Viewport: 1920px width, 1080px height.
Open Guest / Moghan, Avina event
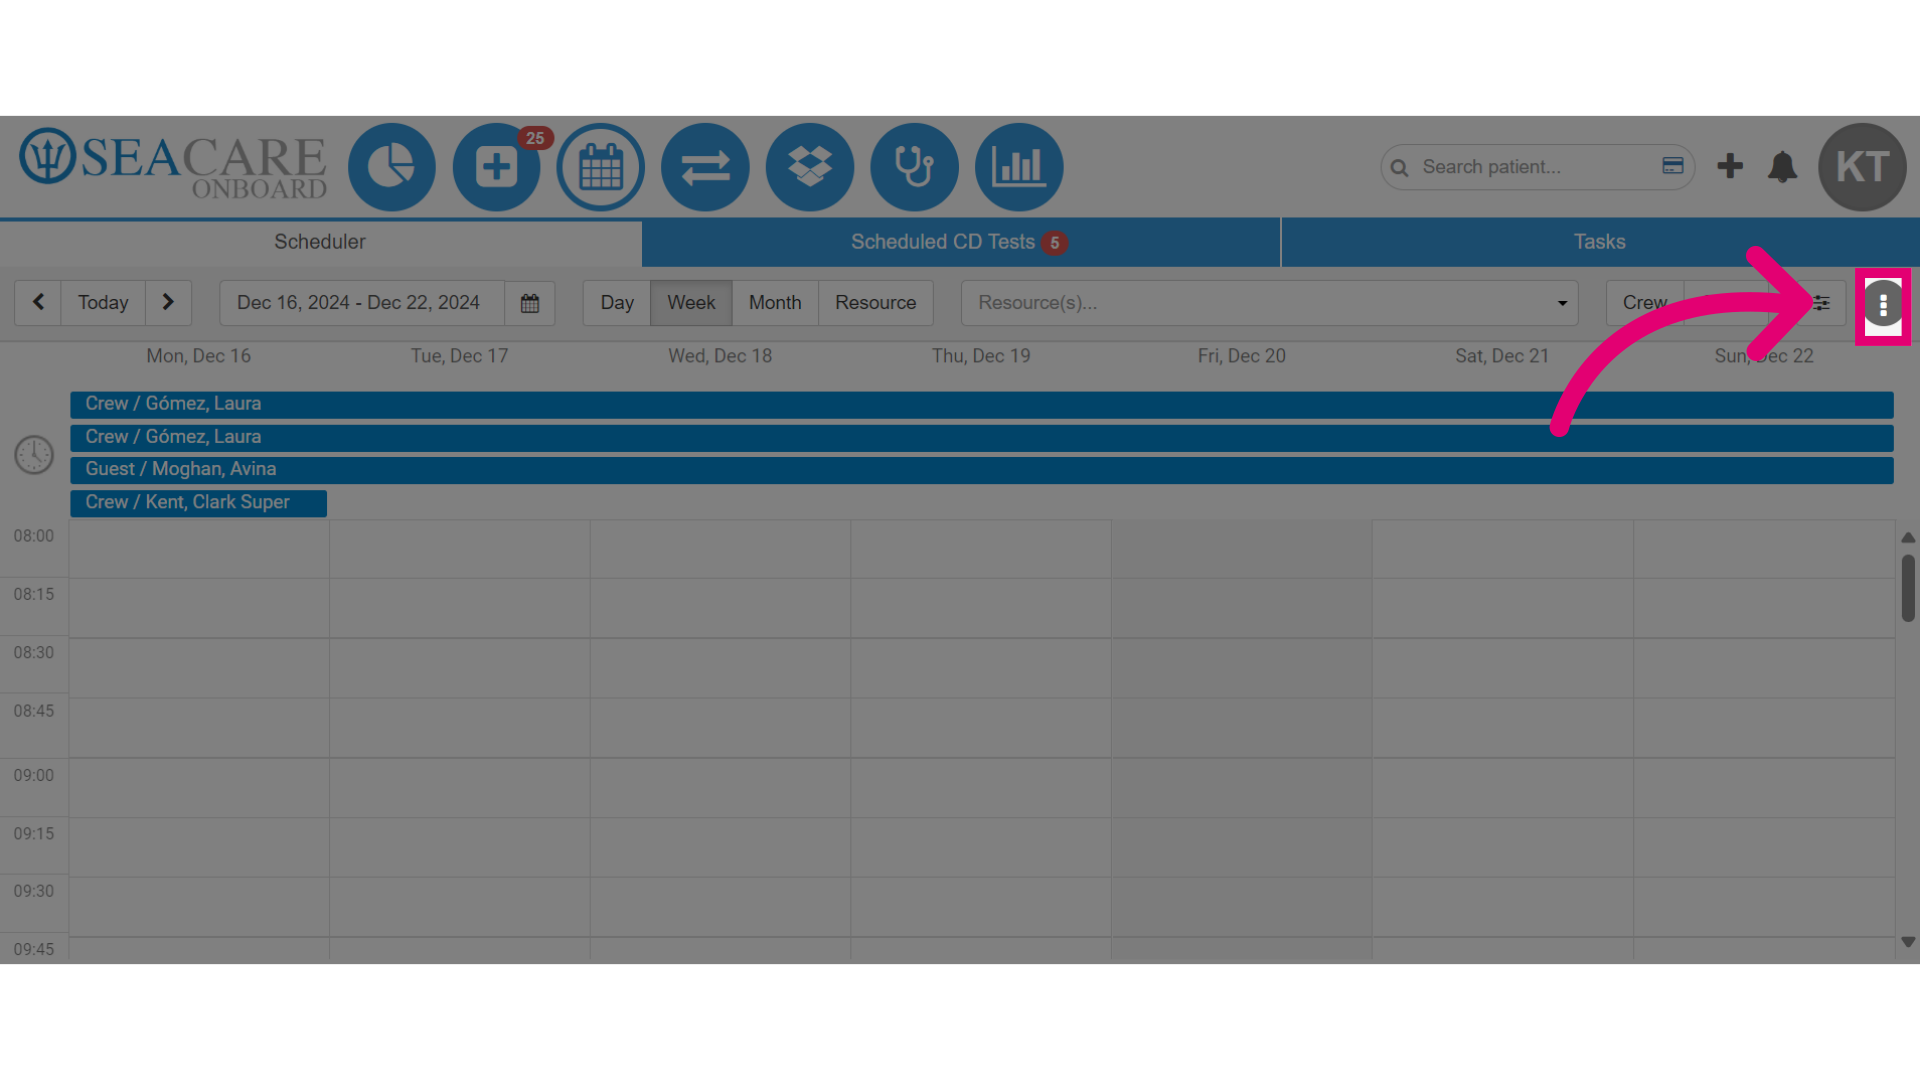tap(981, 470)
